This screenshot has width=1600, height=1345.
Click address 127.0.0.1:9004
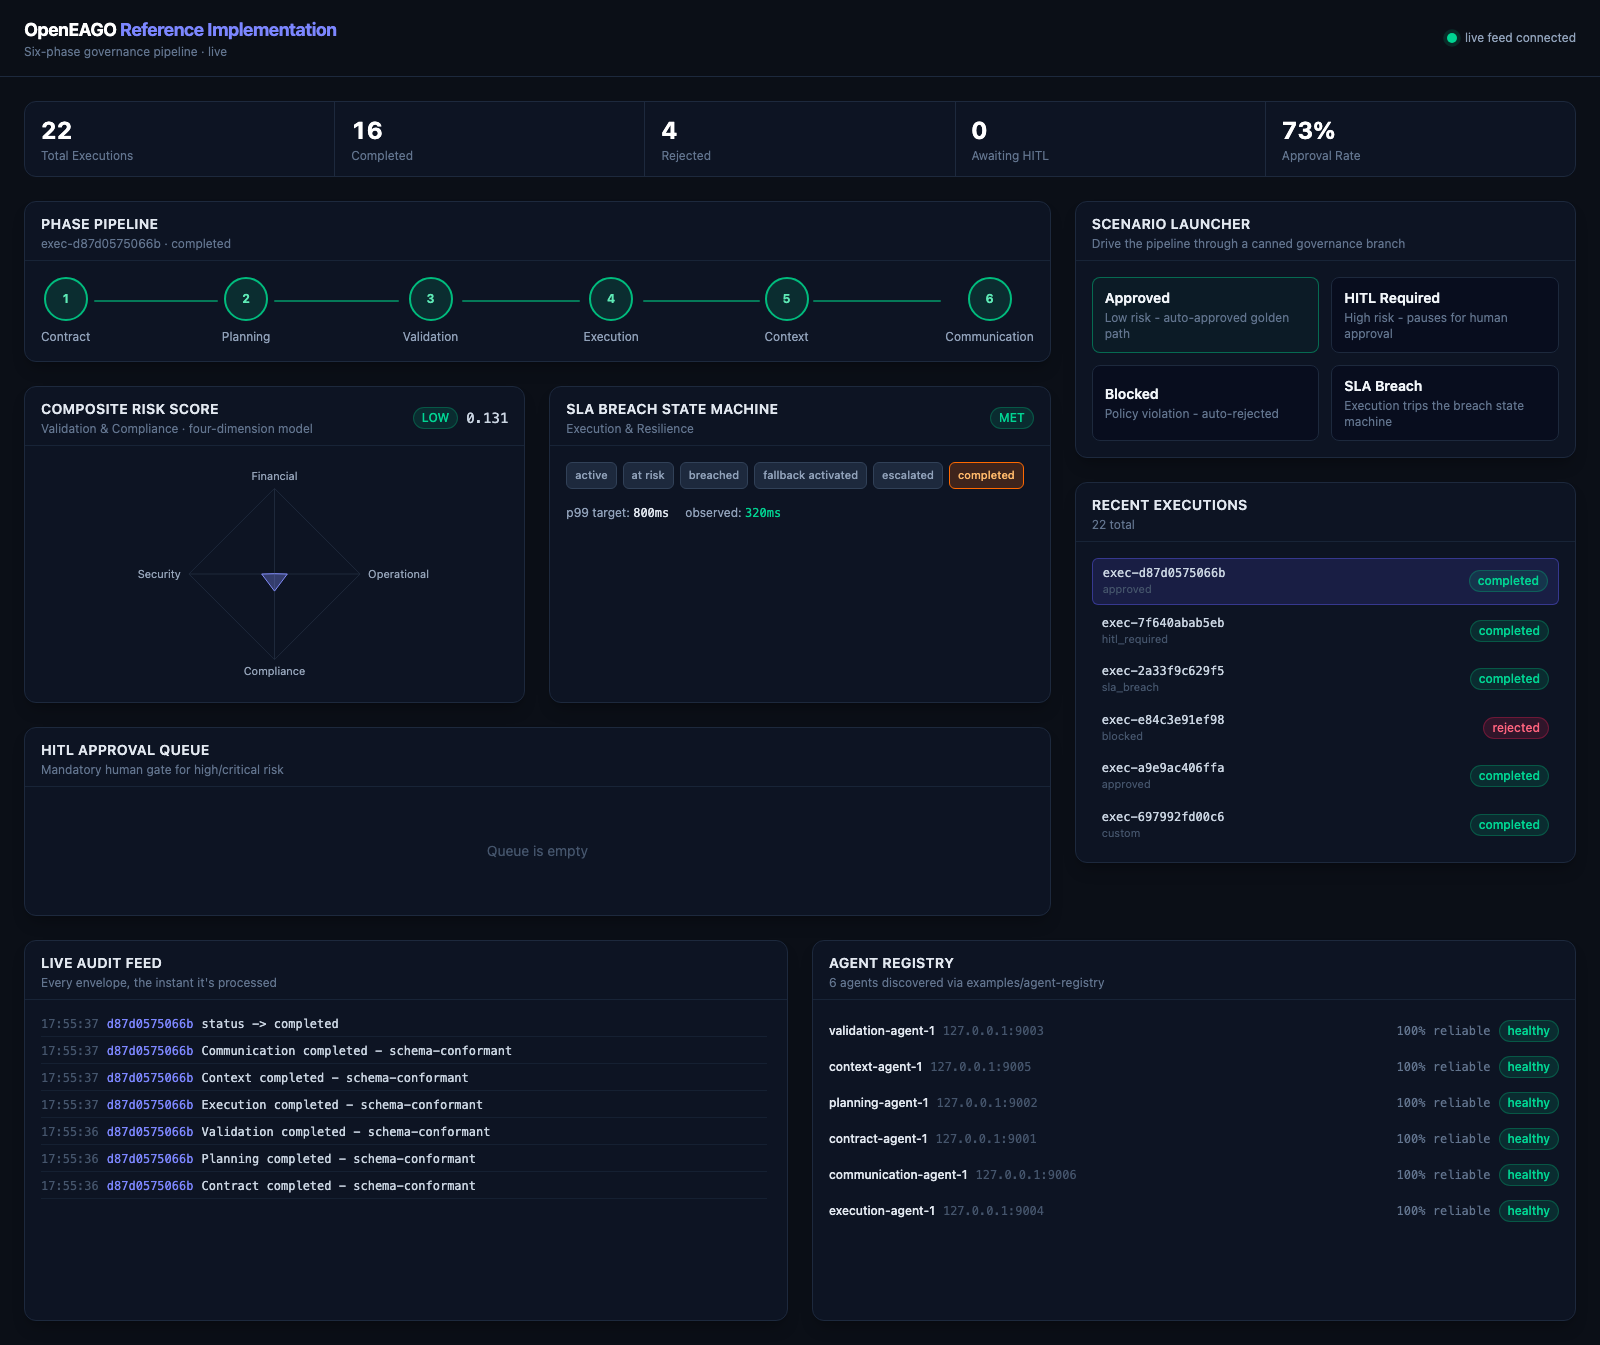[x=993, y=1211]
